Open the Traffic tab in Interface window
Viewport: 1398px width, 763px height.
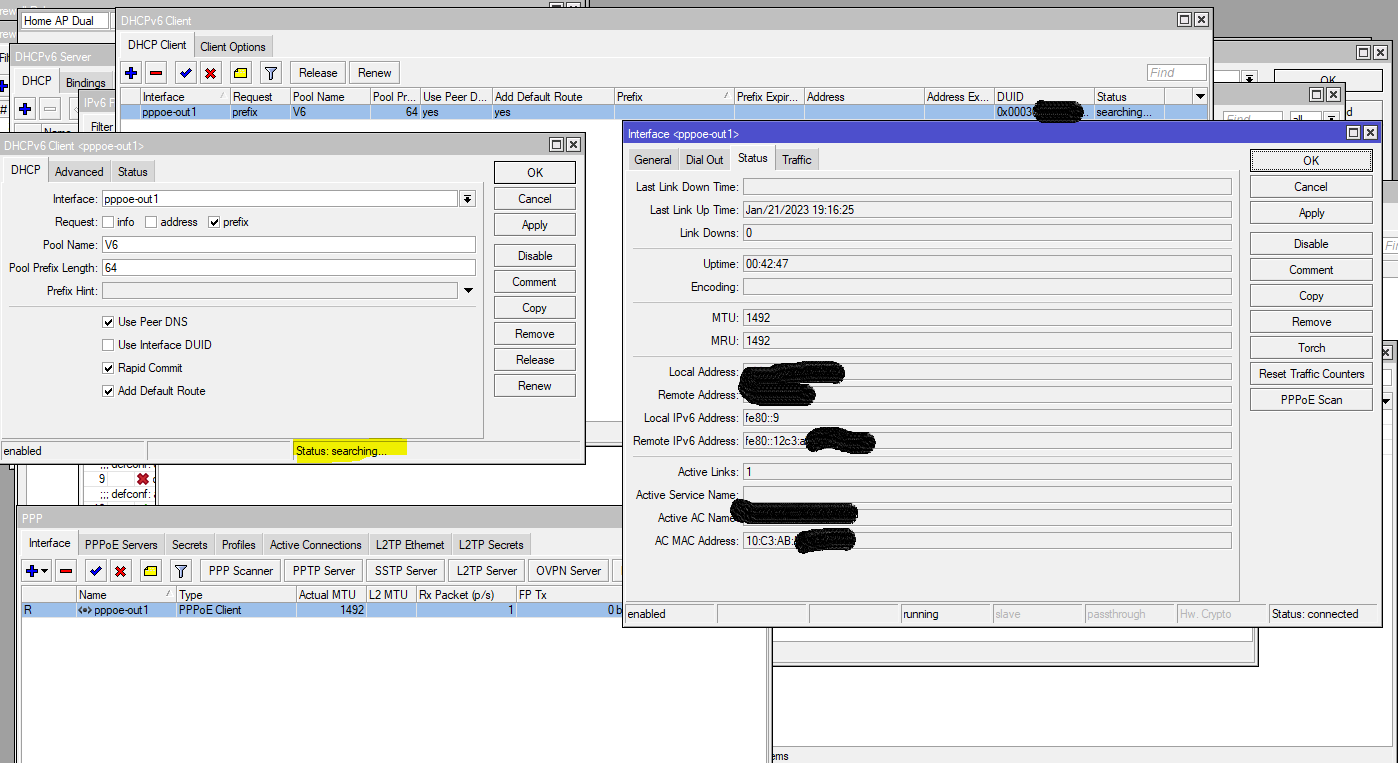[x=797, y=160]
